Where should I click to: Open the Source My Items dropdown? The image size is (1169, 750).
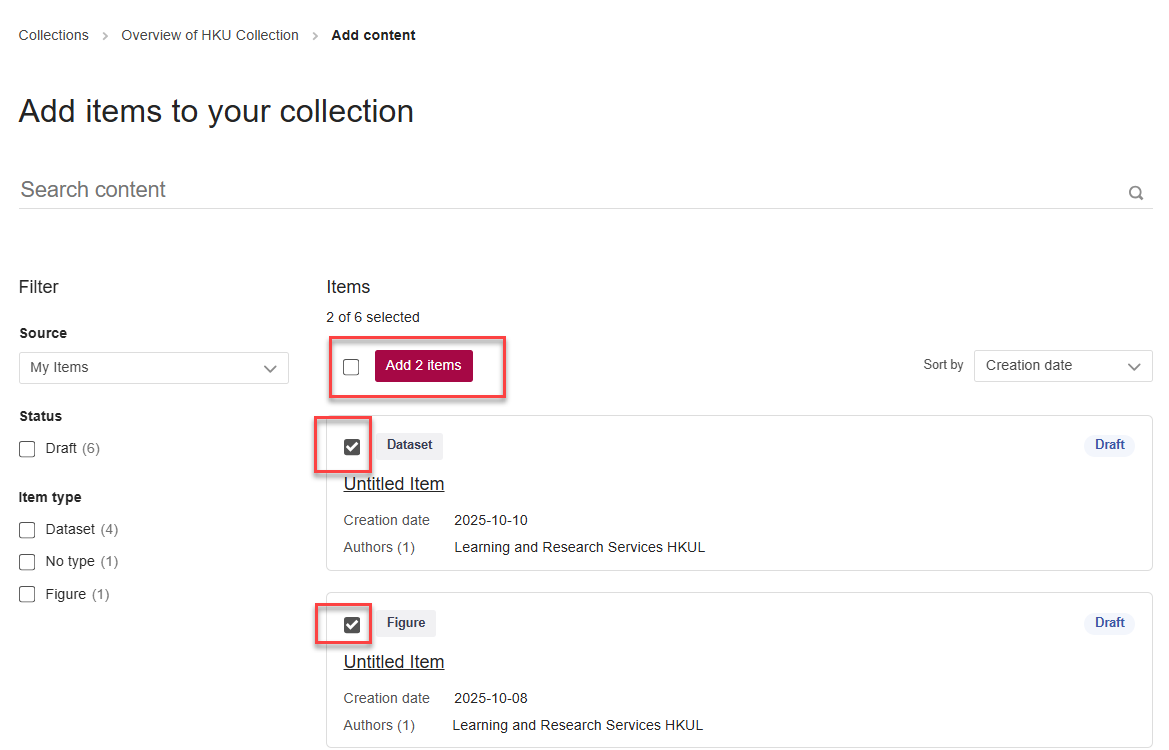point(153,368)
